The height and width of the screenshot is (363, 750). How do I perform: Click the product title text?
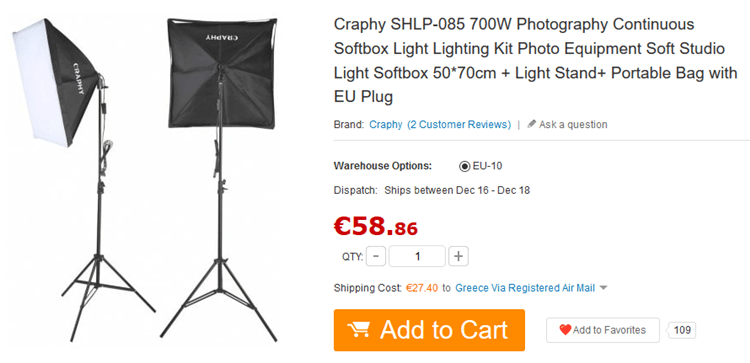pos(535,60)
